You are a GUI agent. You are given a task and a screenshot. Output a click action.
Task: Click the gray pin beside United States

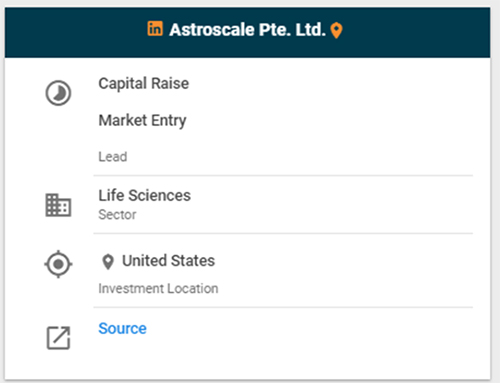tap(108, 262)
